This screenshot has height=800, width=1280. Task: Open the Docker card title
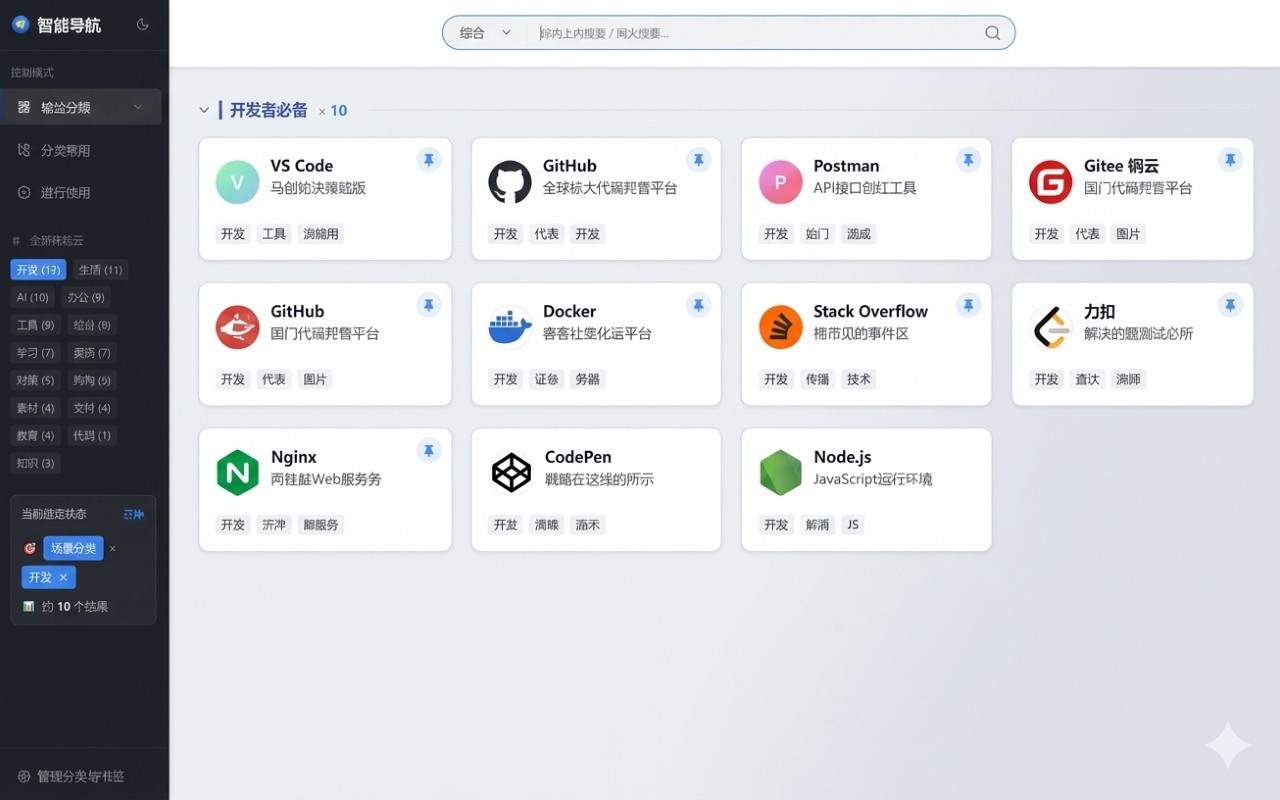569,311
